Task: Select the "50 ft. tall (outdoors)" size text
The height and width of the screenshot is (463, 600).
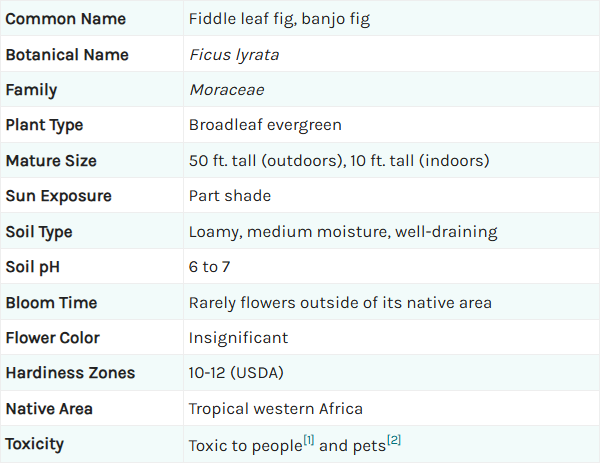Action: coord(266,161)
